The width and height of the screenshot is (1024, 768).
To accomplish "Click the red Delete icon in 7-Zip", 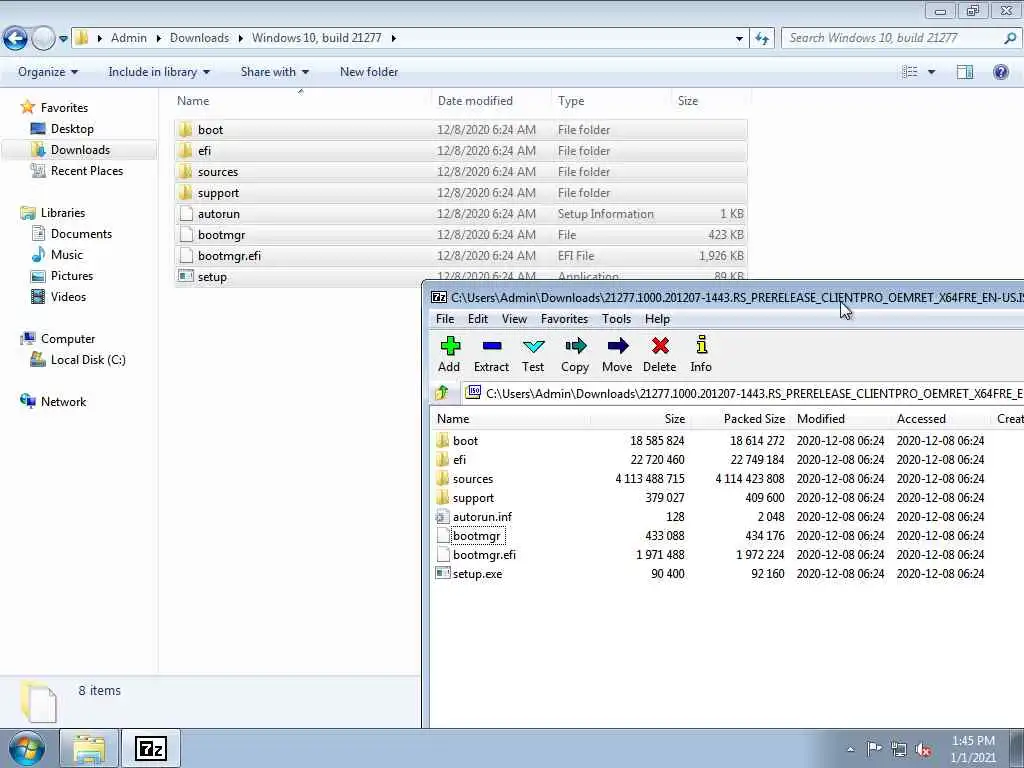I will [660, 355].
